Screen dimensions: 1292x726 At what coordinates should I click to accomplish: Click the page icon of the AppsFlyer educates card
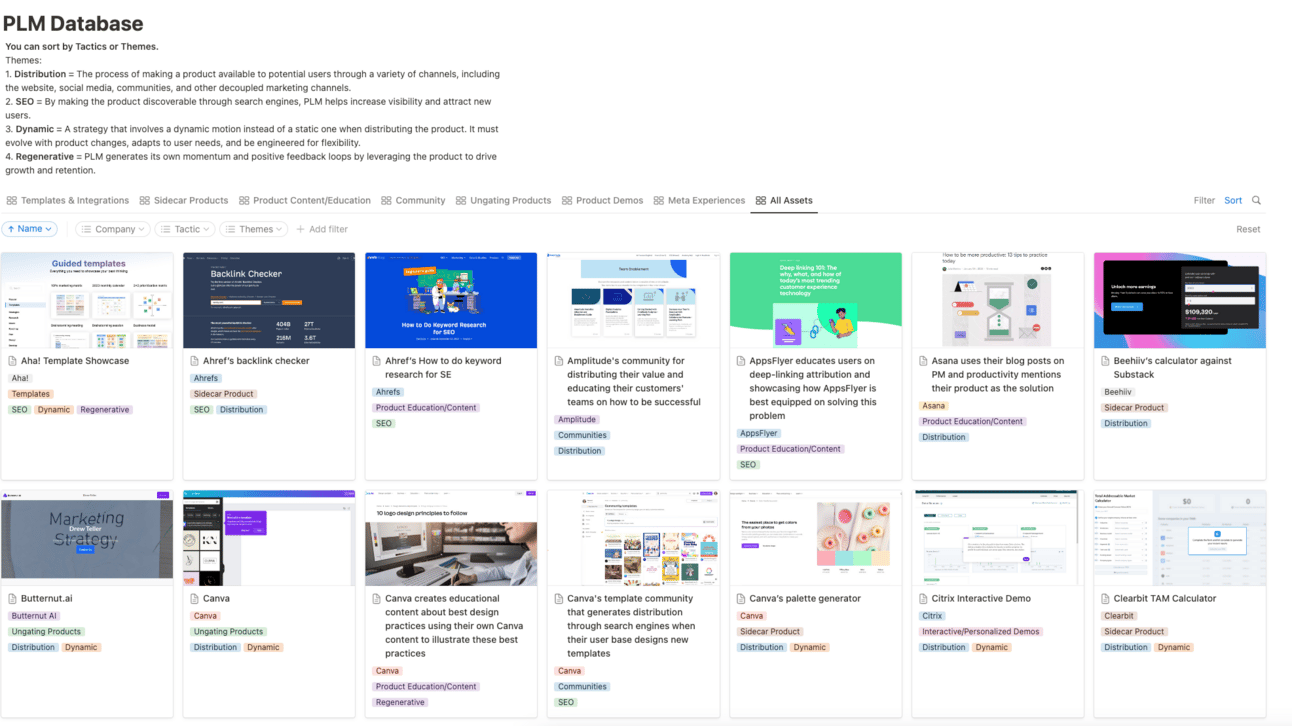(x=741, y=361)
